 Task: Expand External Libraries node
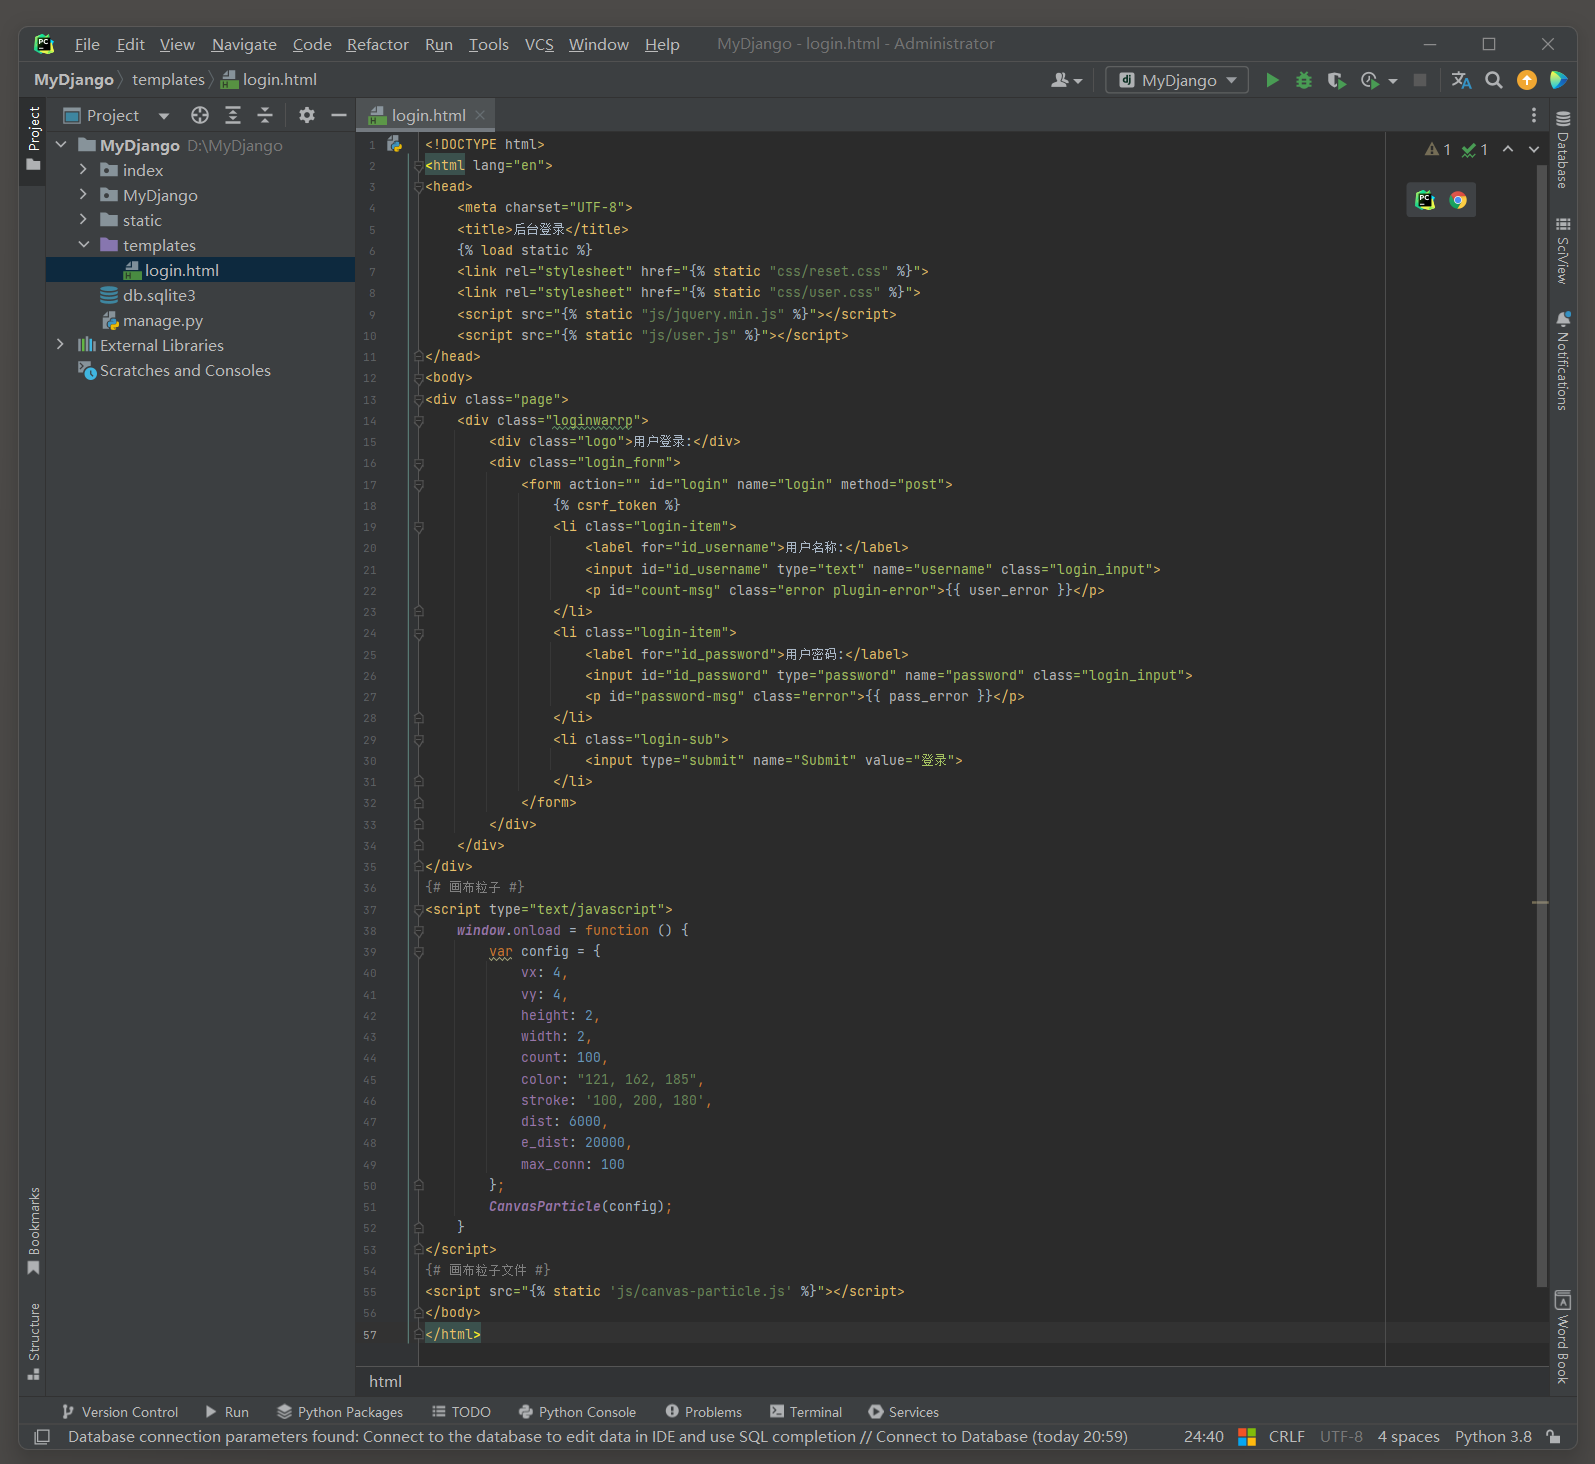click(x=60, y=345)
